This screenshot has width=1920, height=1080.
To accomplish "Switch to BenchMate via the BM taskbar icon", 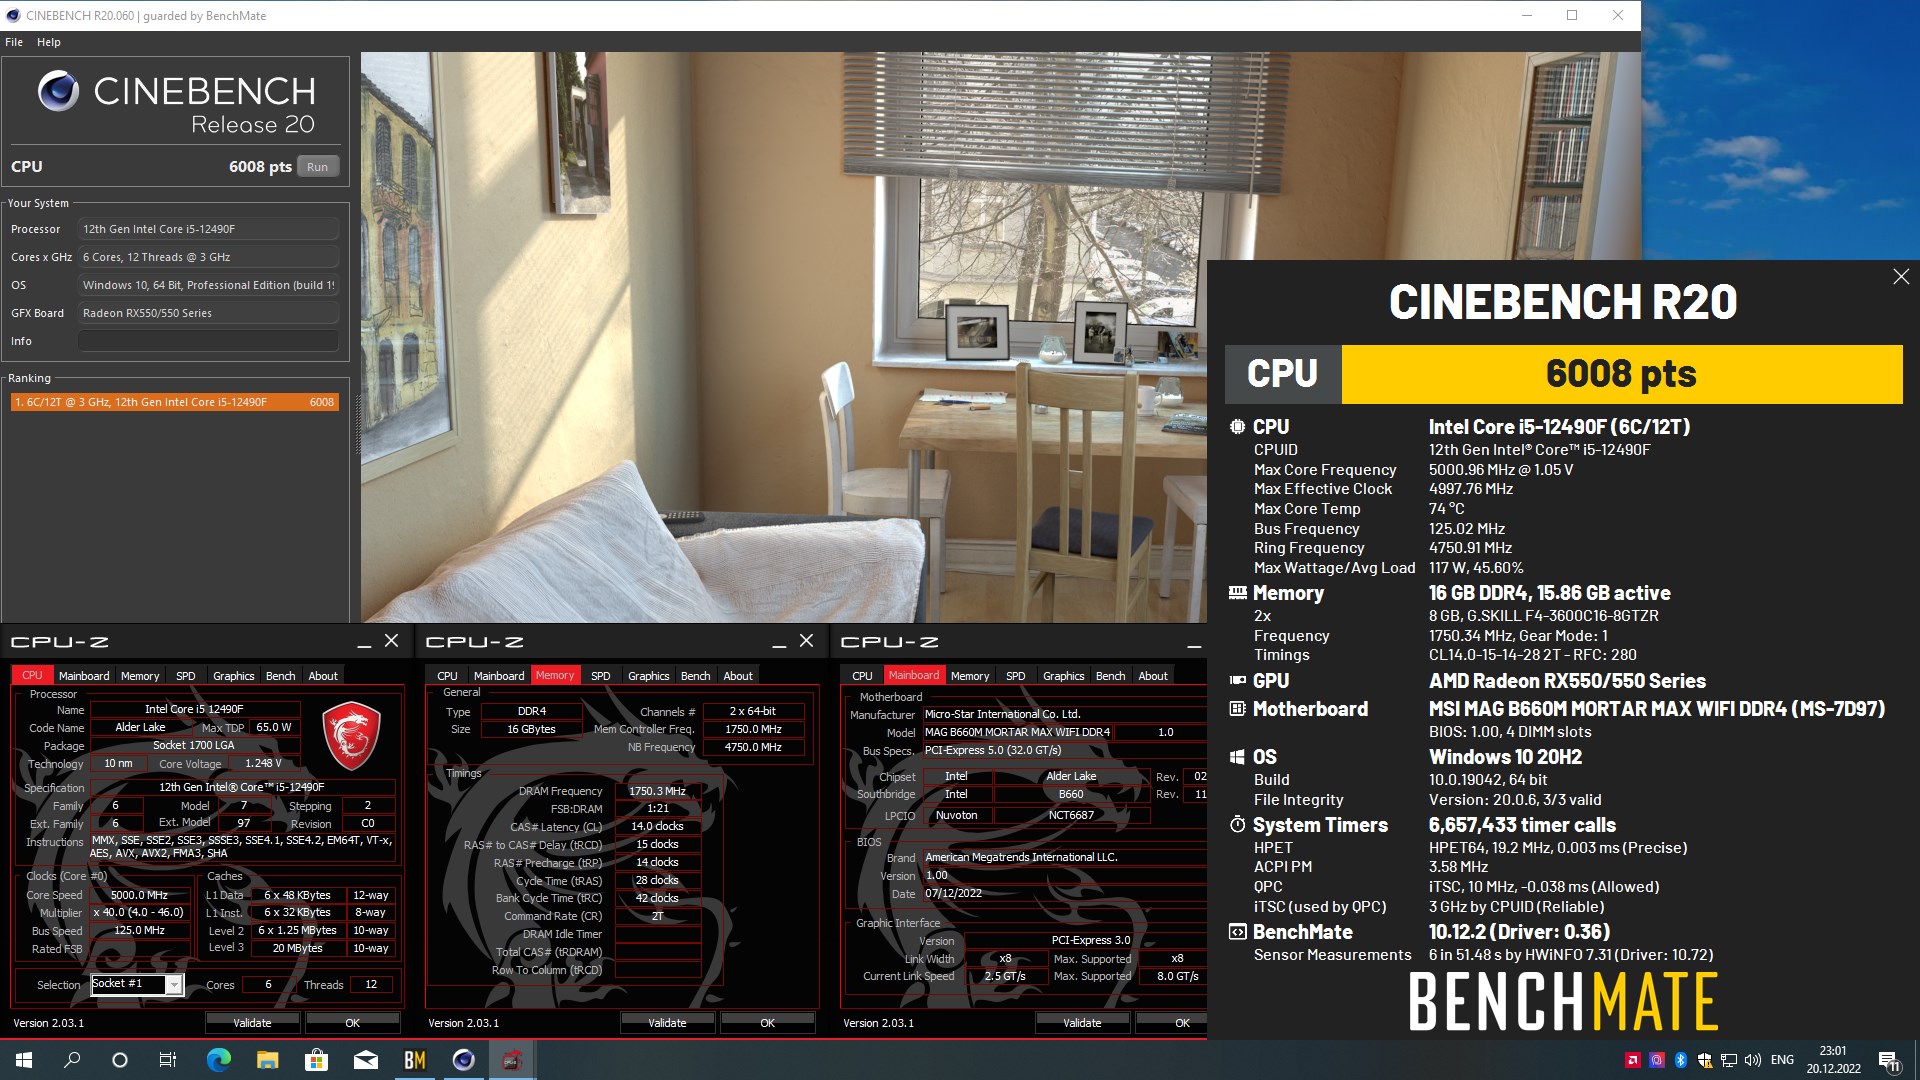I will (414, 1060).
